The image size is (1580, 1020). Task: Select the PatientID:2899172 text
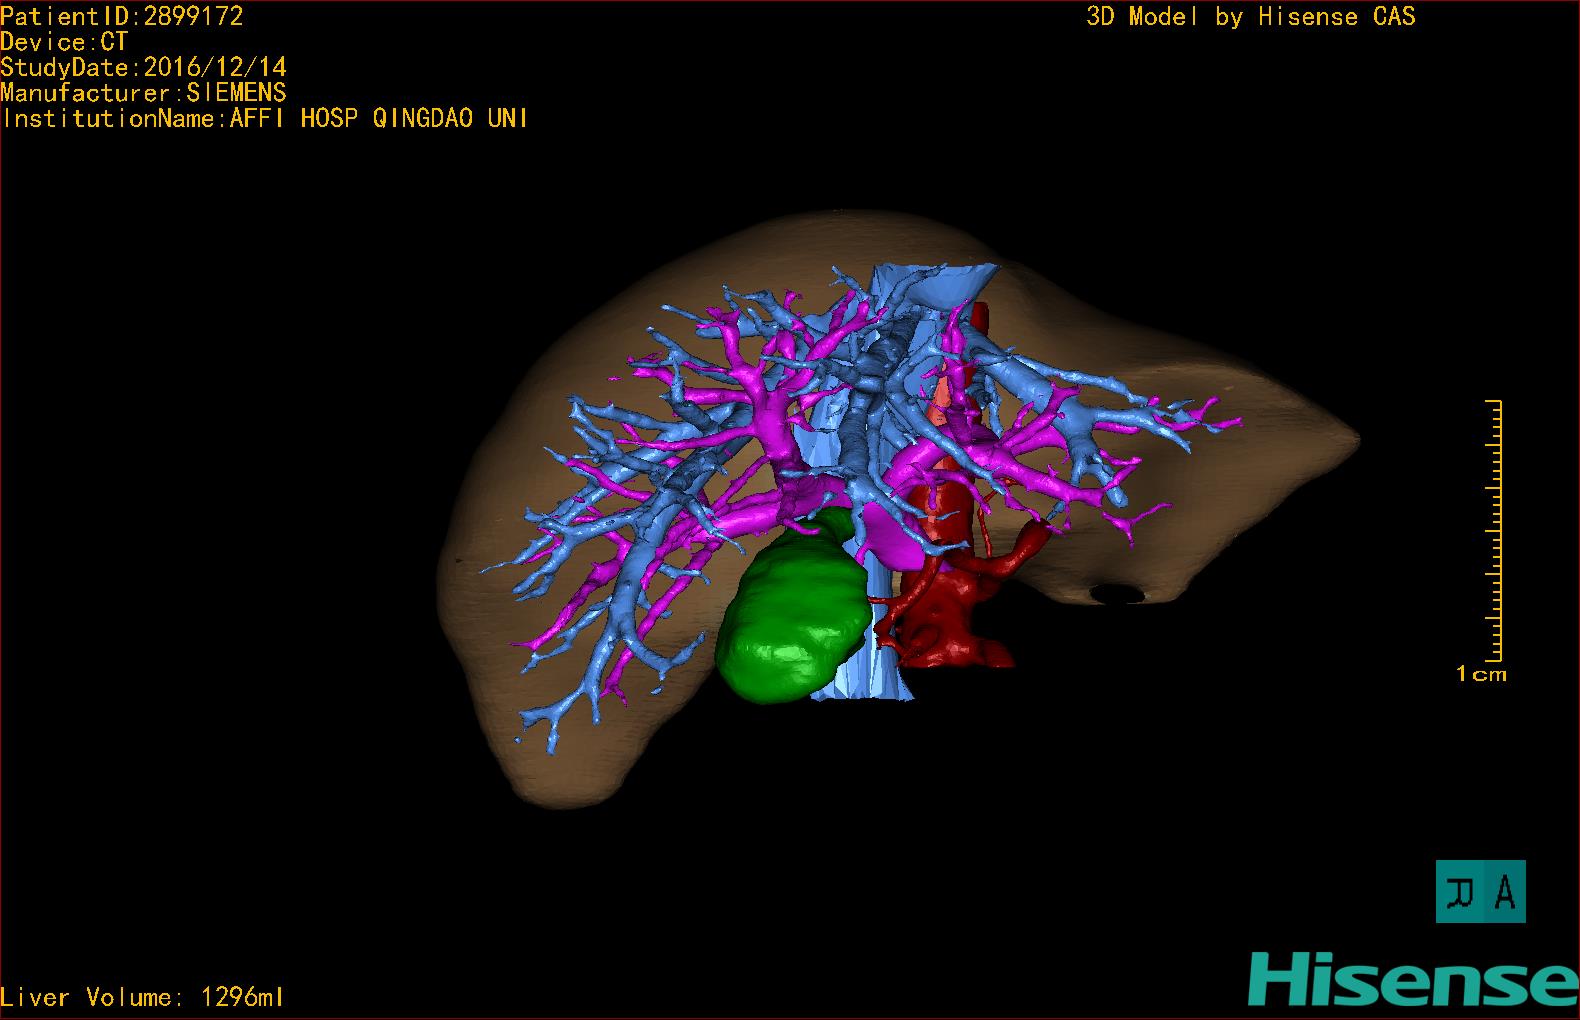[122, 16]
